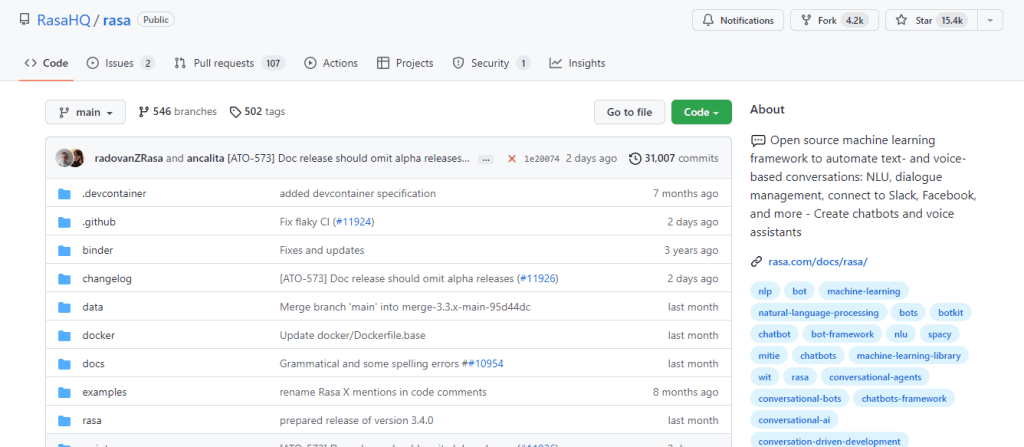Open the data folder

(x=93, y=307)
